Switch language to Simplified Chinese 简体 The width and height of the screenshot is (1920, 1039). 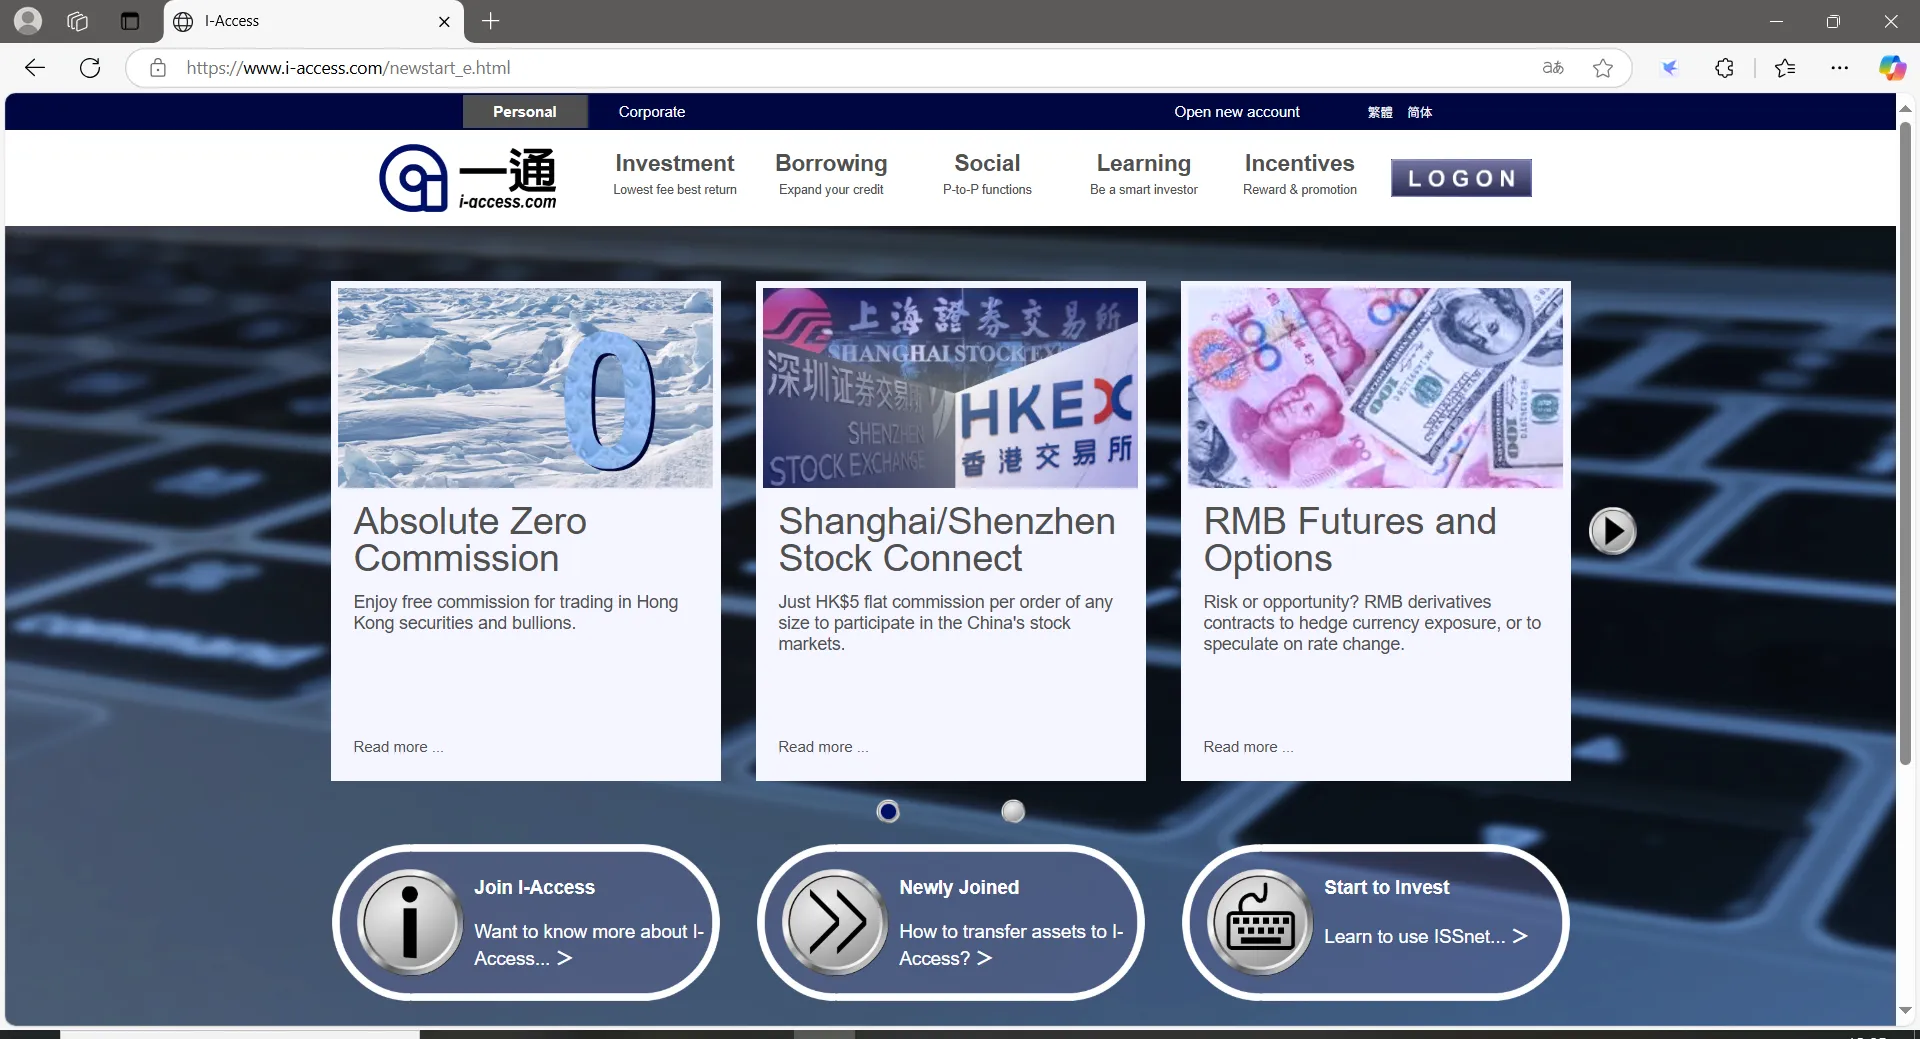point(1419,112)
